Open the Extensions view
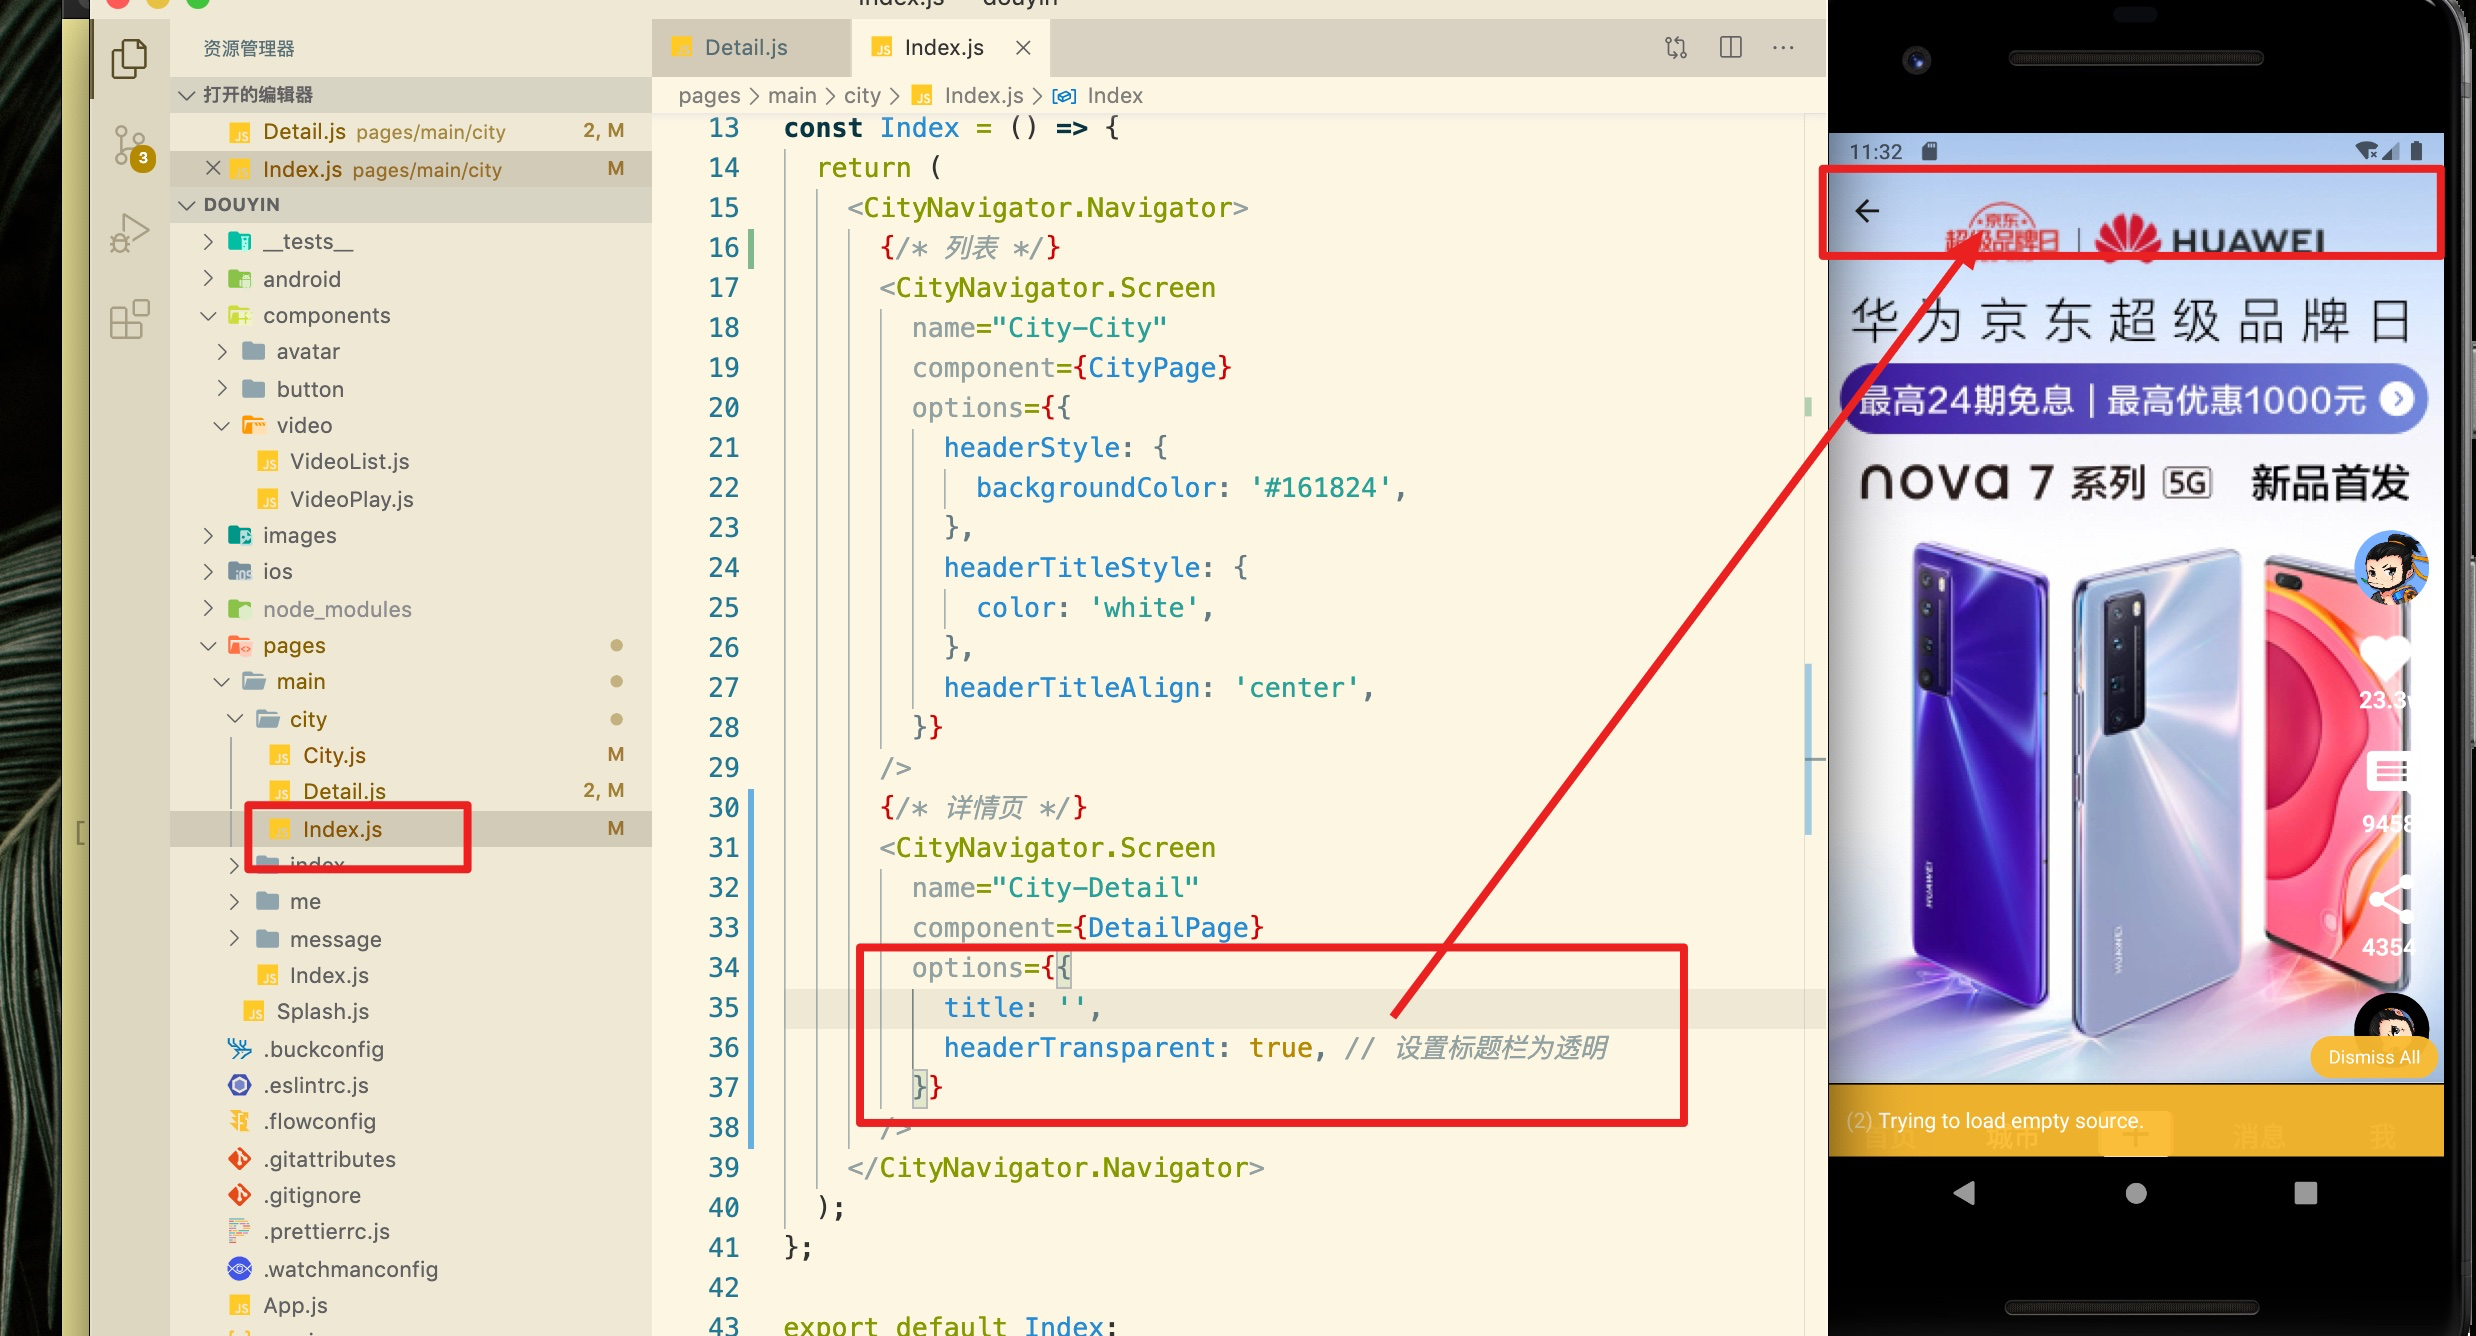Image resolution: width=2476 pixels, height=1336 pixels. [129, 320]
